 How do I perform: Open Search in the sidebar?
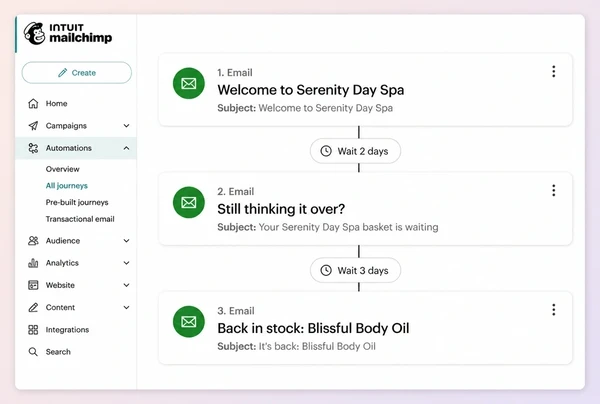[x=58, y=352]
